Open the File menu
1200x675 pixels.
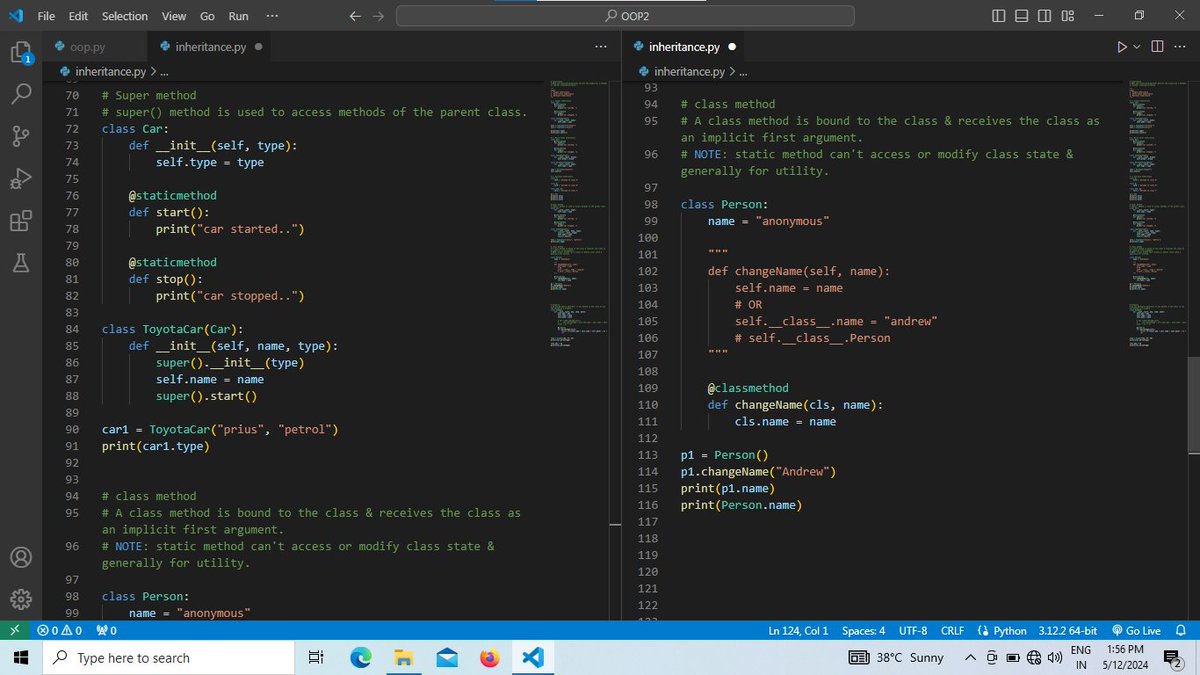[x=46, y=16]
